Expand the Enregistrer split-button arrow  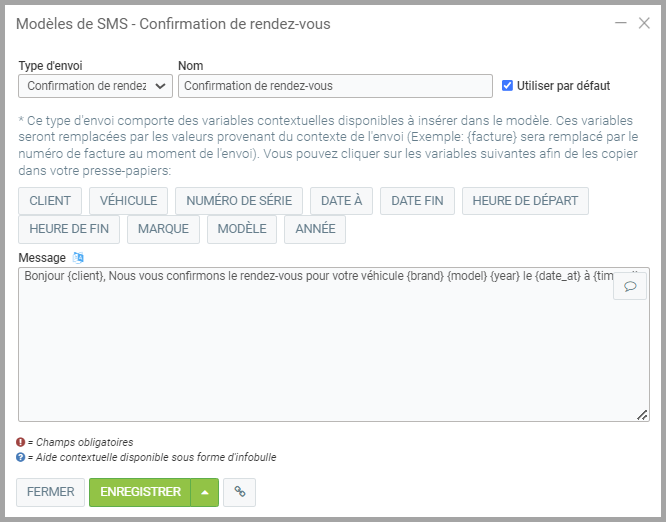205,492
